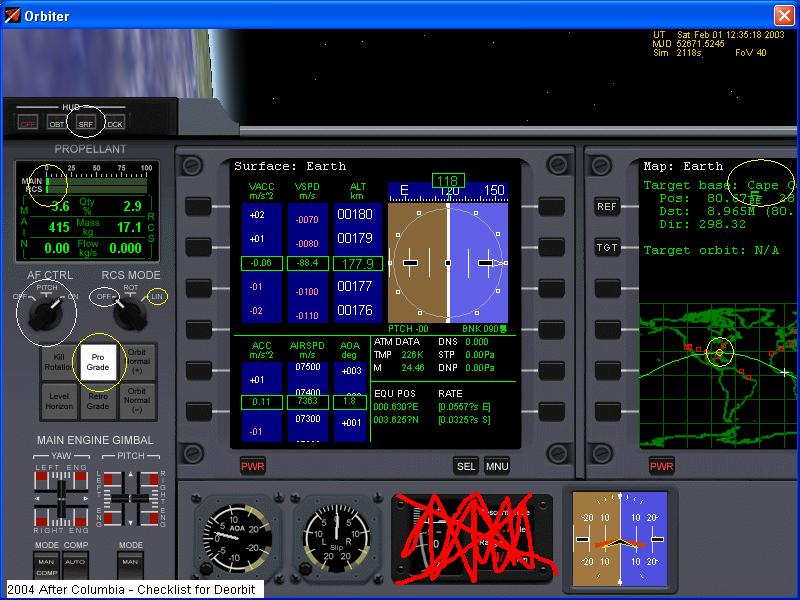Adjust the pitch gimbal slider handle
This screenshot has width=800, height=600.
[x=131, y=498]
